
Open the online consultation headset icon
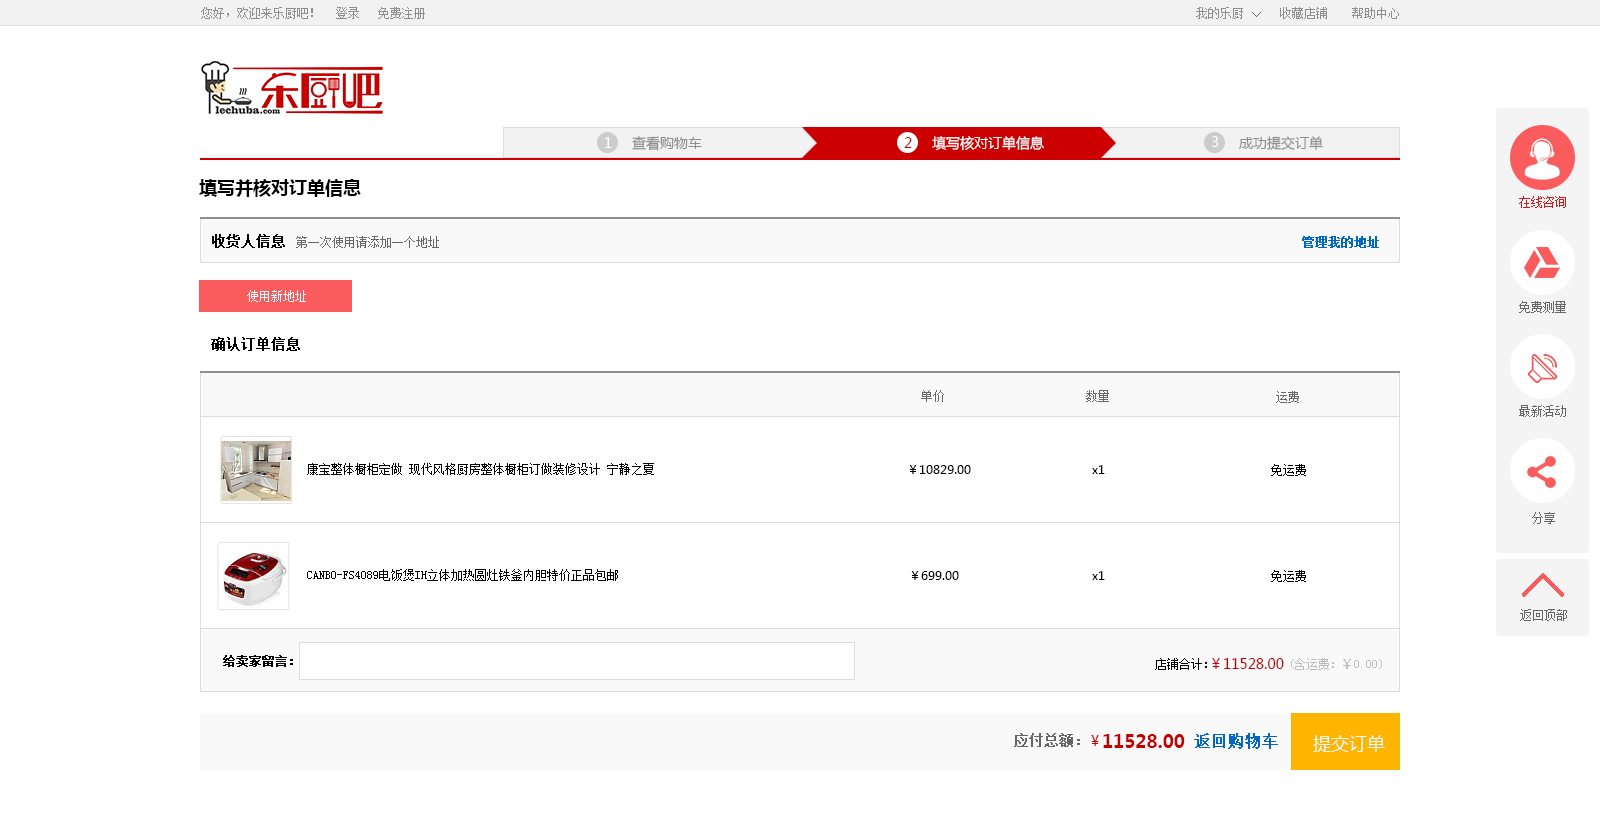pos(1542,157)
